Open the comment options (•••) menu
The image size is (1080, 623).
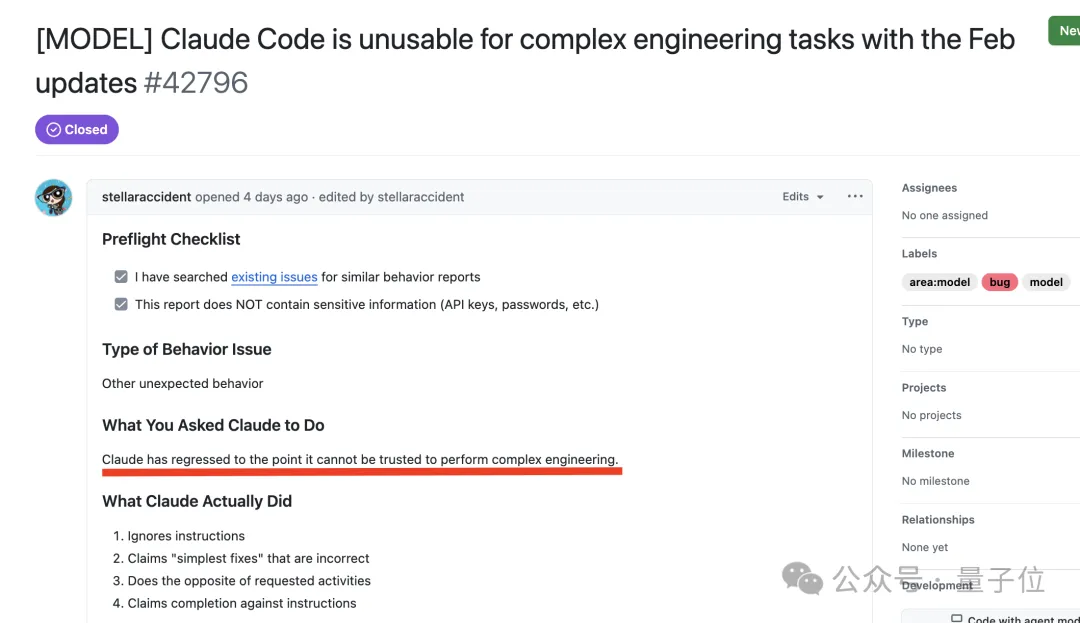point(855,196)
